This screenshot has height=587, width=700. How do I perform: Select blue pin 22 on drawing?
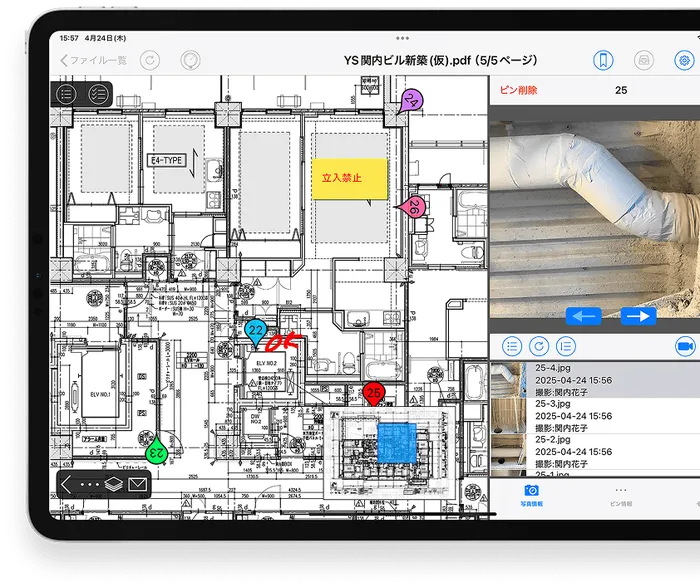pos(256,332)
